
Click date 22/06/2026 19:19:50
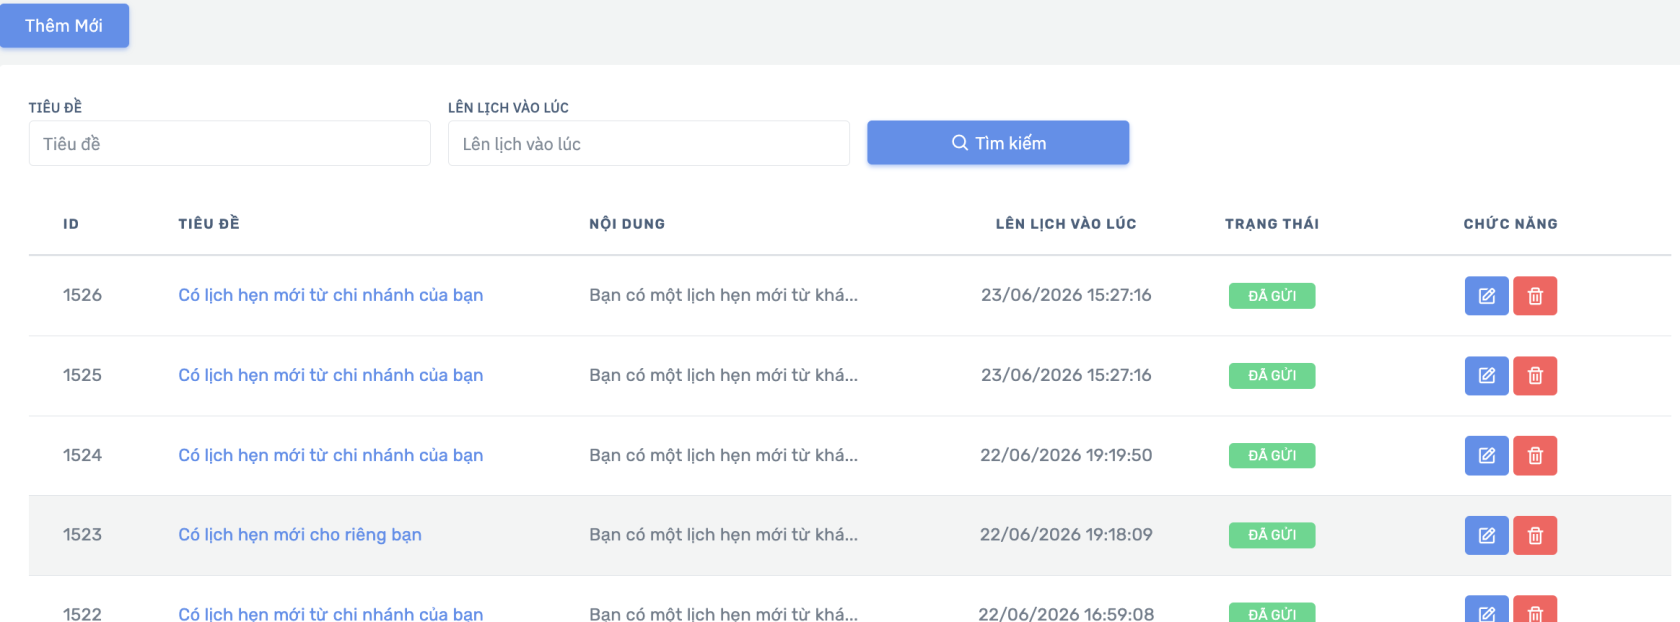pos(1066,455)
